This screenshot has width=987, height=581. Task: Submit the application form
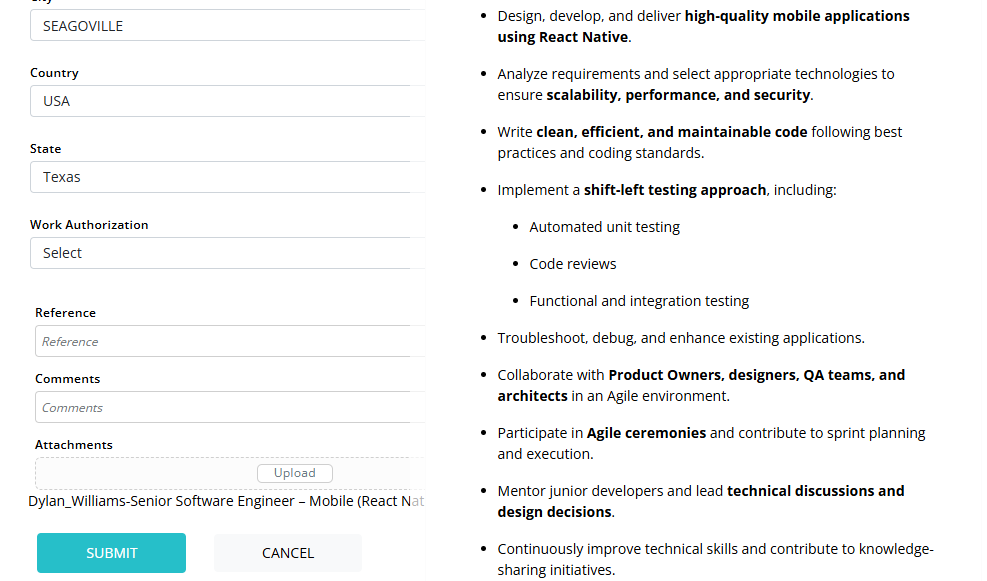pyautogui.click(x=111, y=553)
